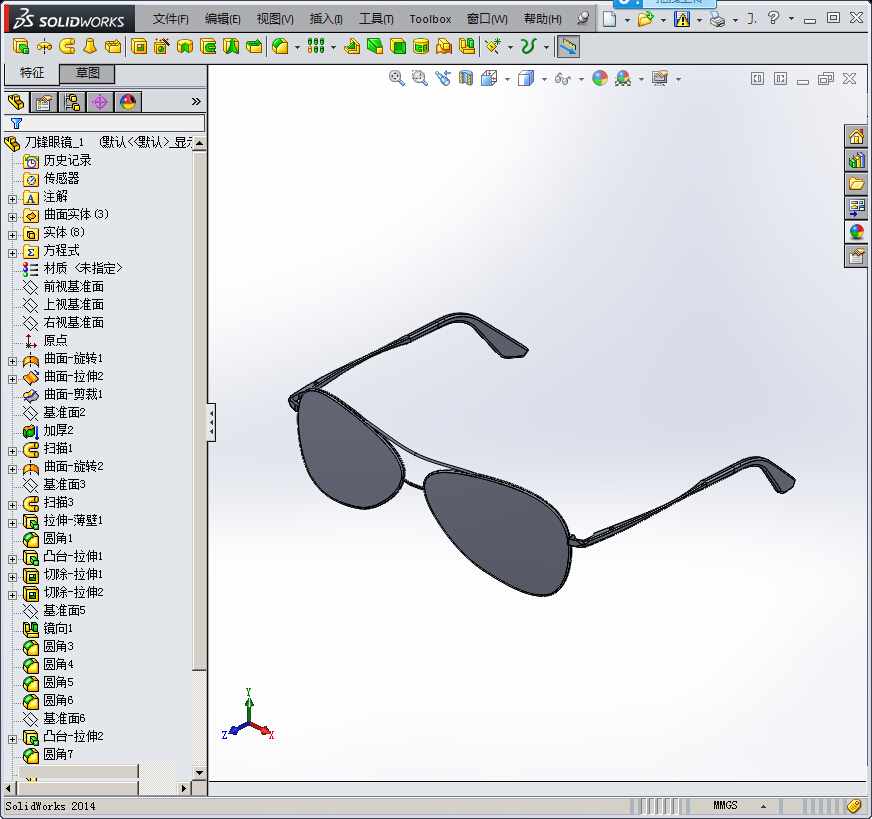
Task: Select the Revolved Boss/Base tool
Action: [44, 47]
